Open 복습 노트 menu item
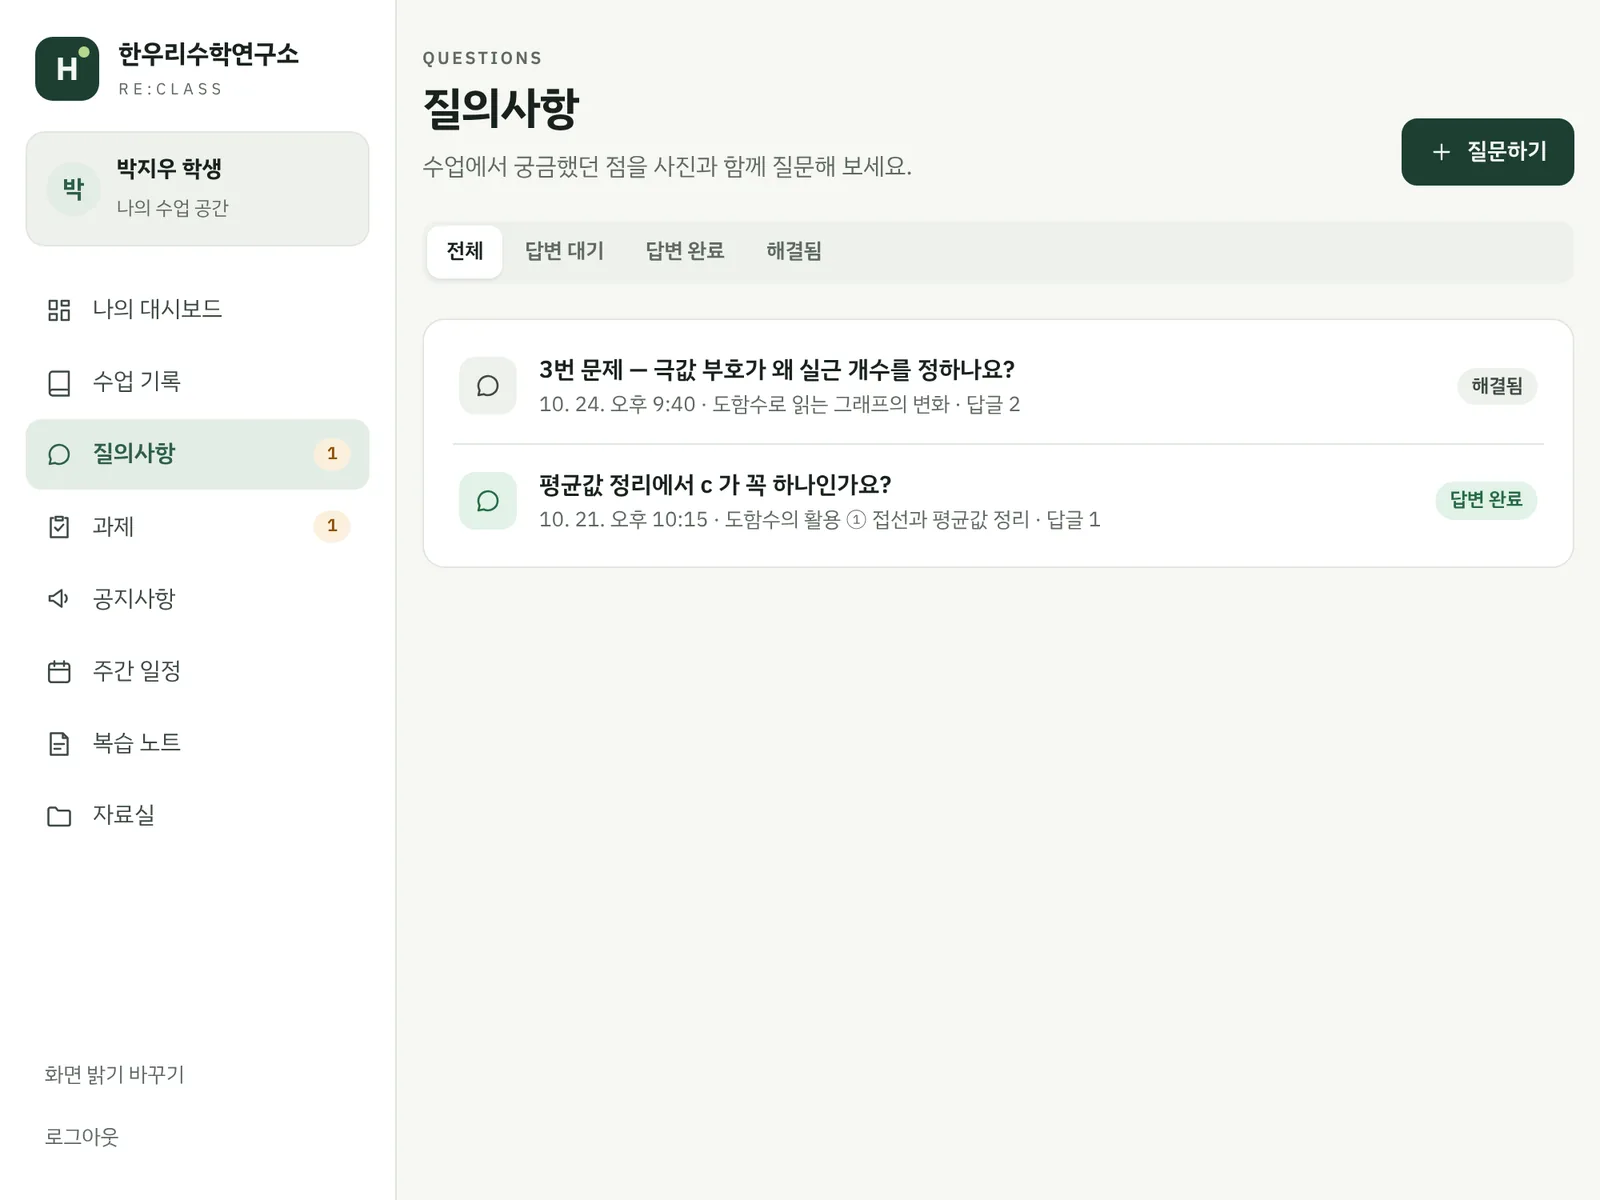1600x1200 pixels. [x=197, y=743]
